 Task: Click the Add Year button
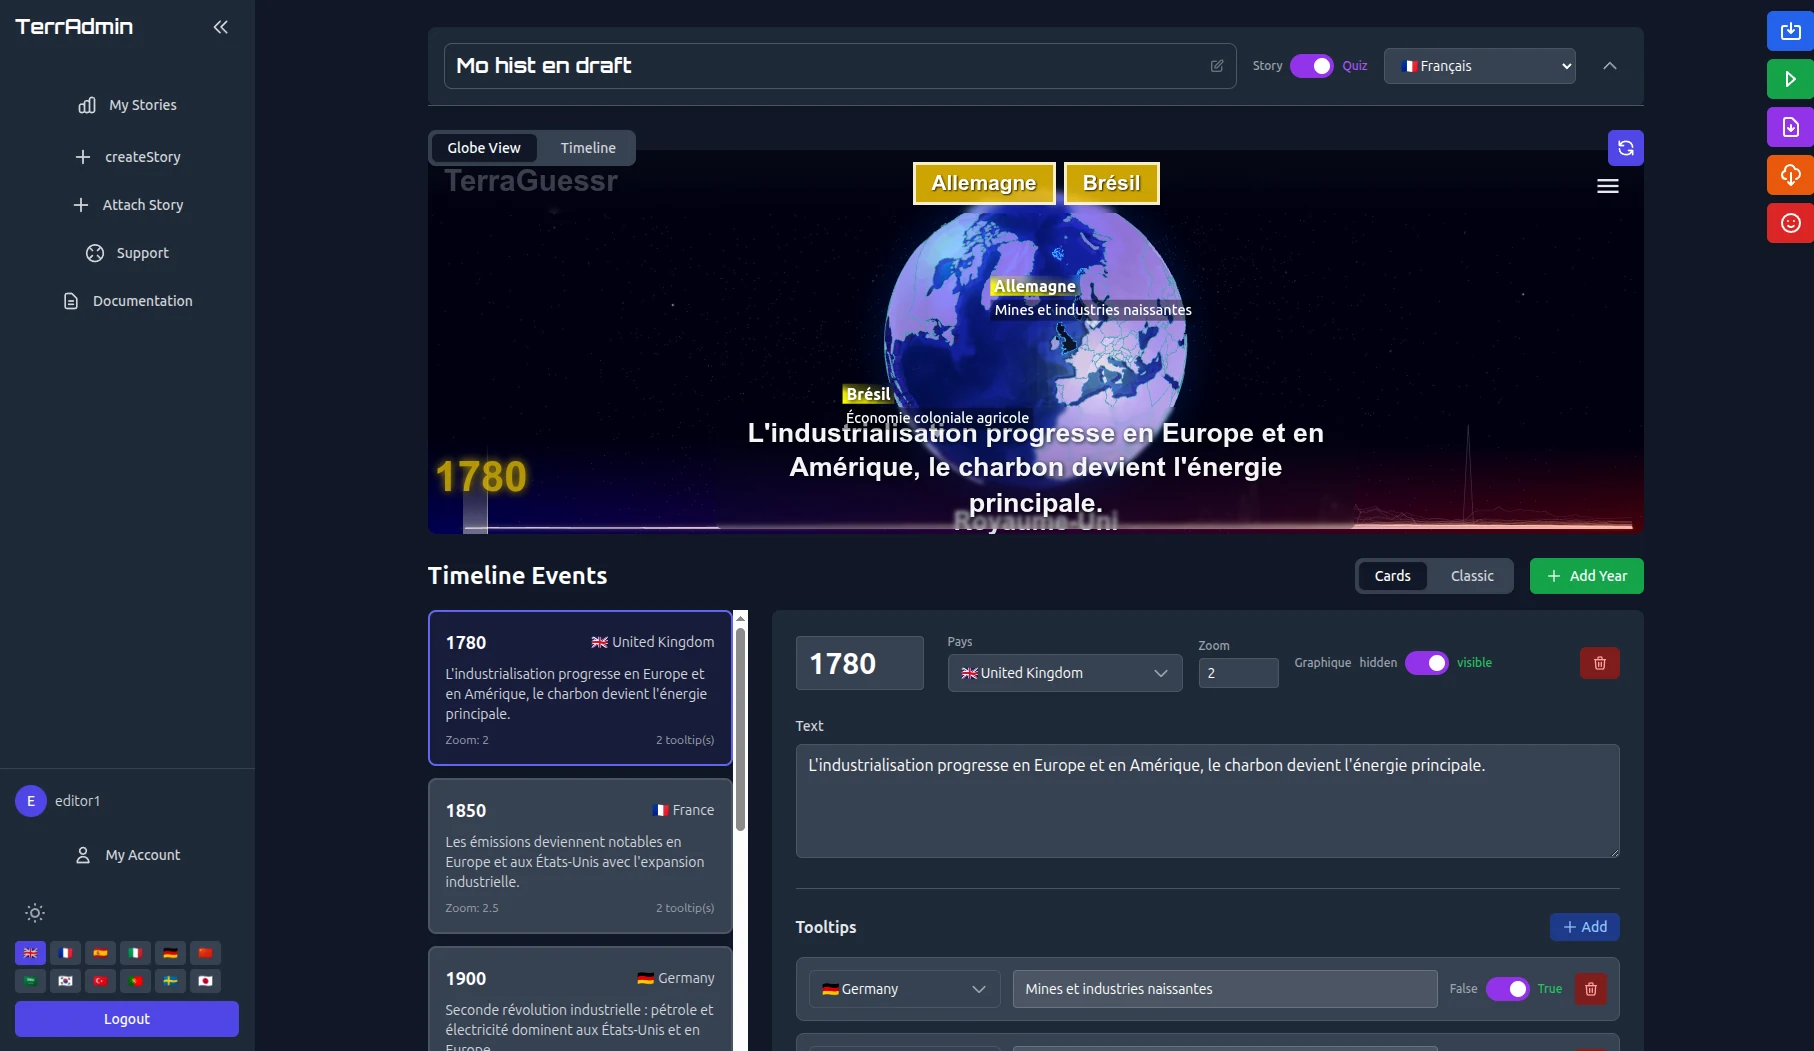click(1586, 576)
